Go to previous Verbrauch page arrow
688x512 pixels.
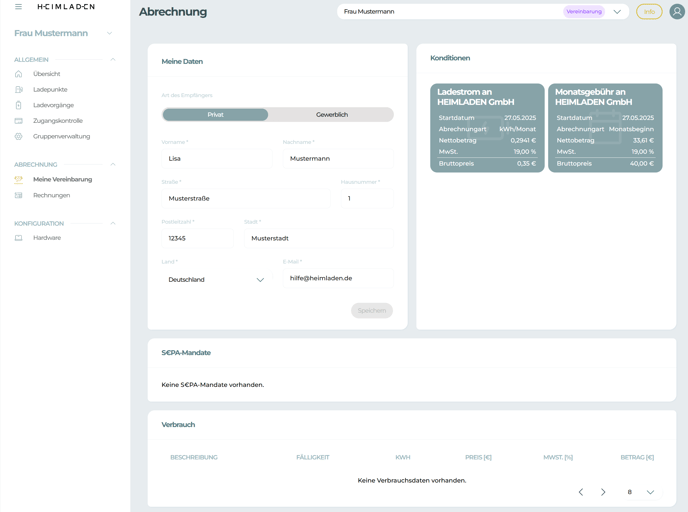[x=581, y=492]
